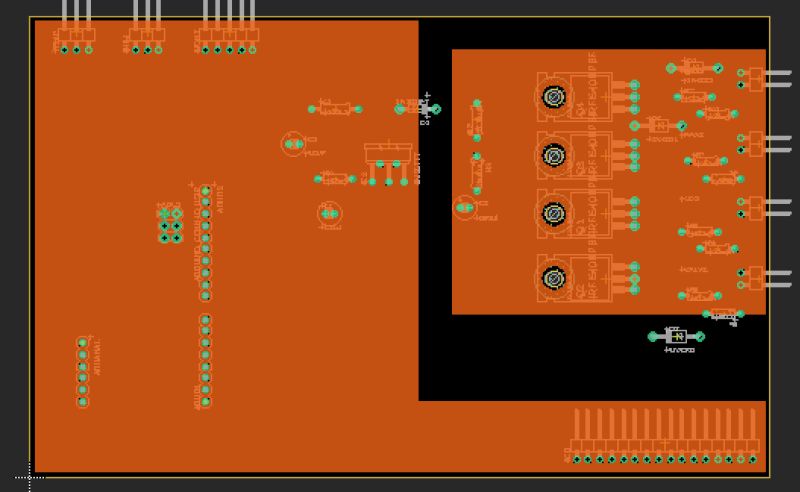This screenshot has height=492, width=800.
Task: Select the second 2-pin connector on right edge
Action: pos(764,143)
